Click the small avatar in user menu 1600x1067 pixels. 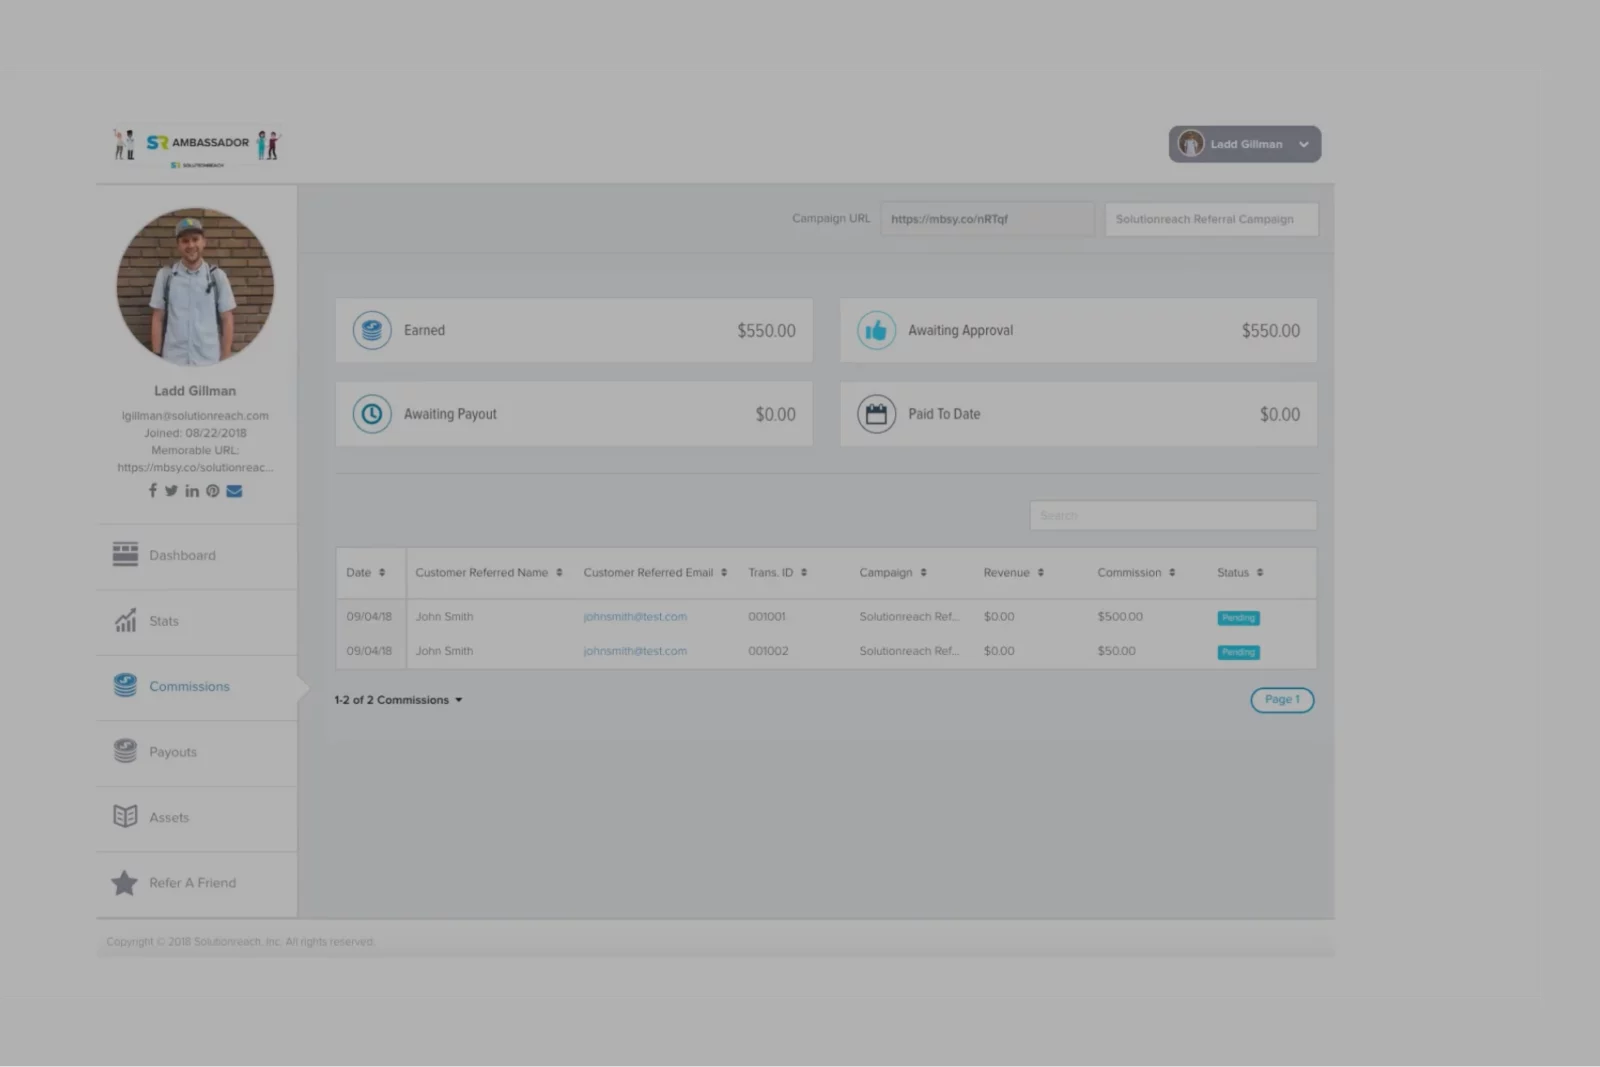1190,144
